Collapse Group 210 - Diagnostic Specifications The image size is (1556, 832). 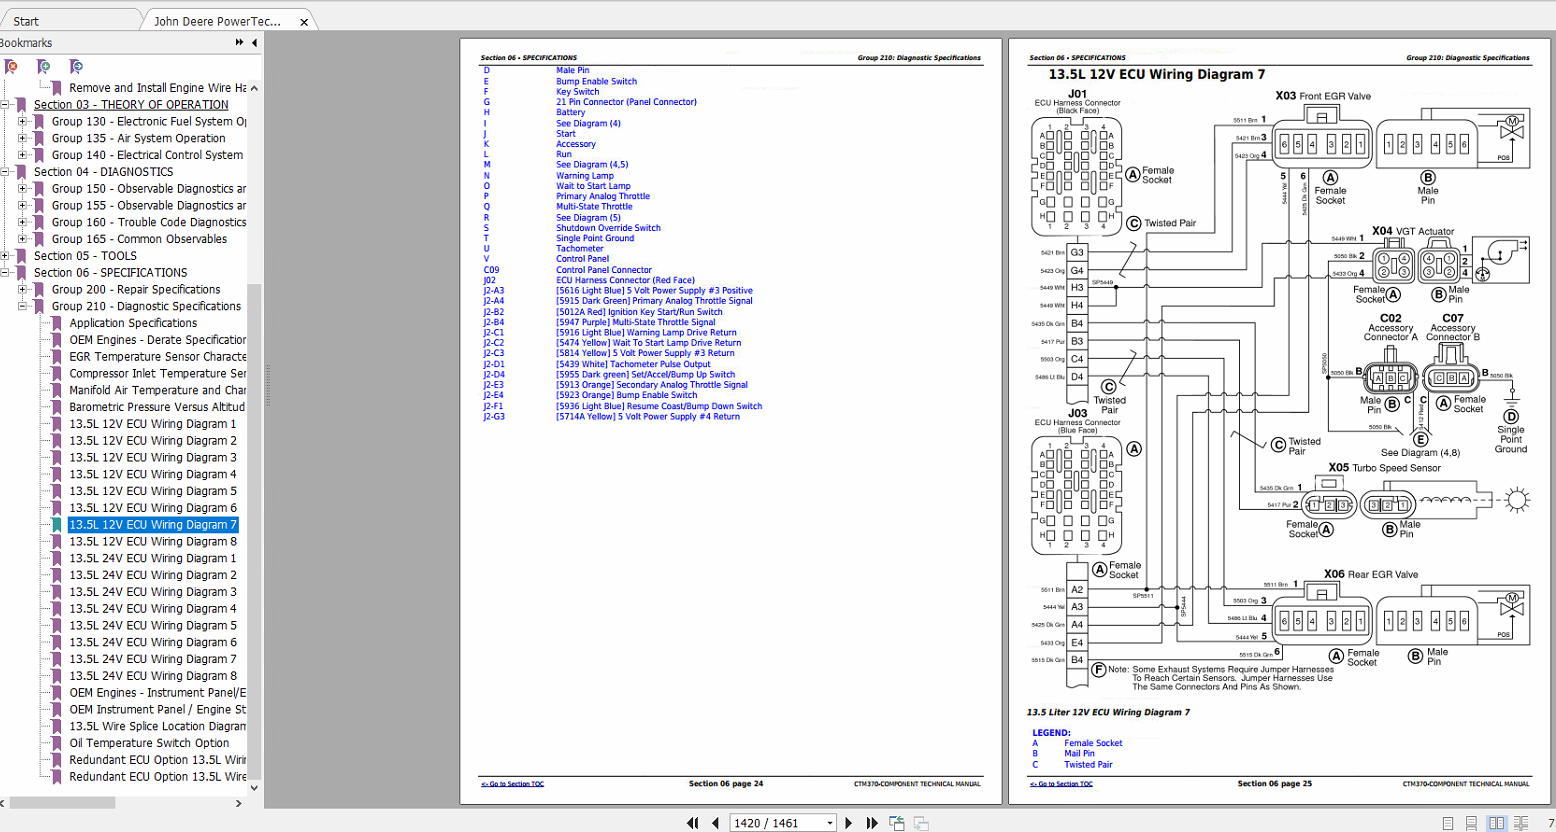click(22, 306)
